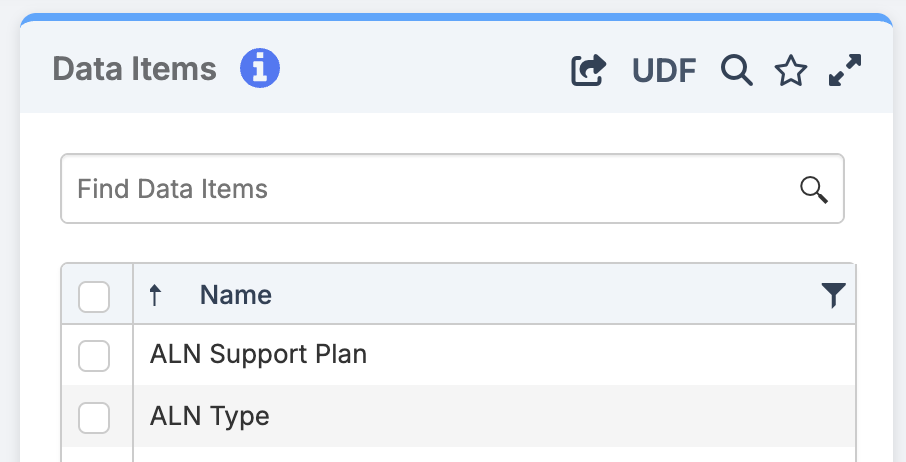Sort by clicking the Name column header

236,295
